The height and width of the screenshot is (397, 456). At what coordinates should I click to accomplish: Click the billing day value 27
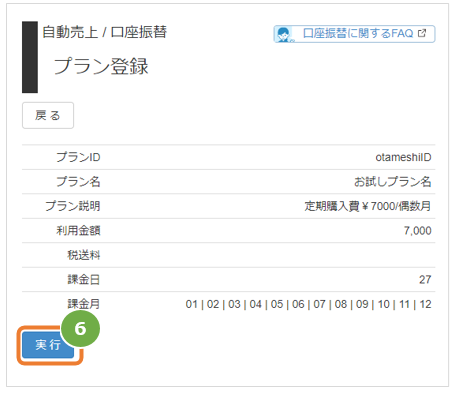[425, 279]
